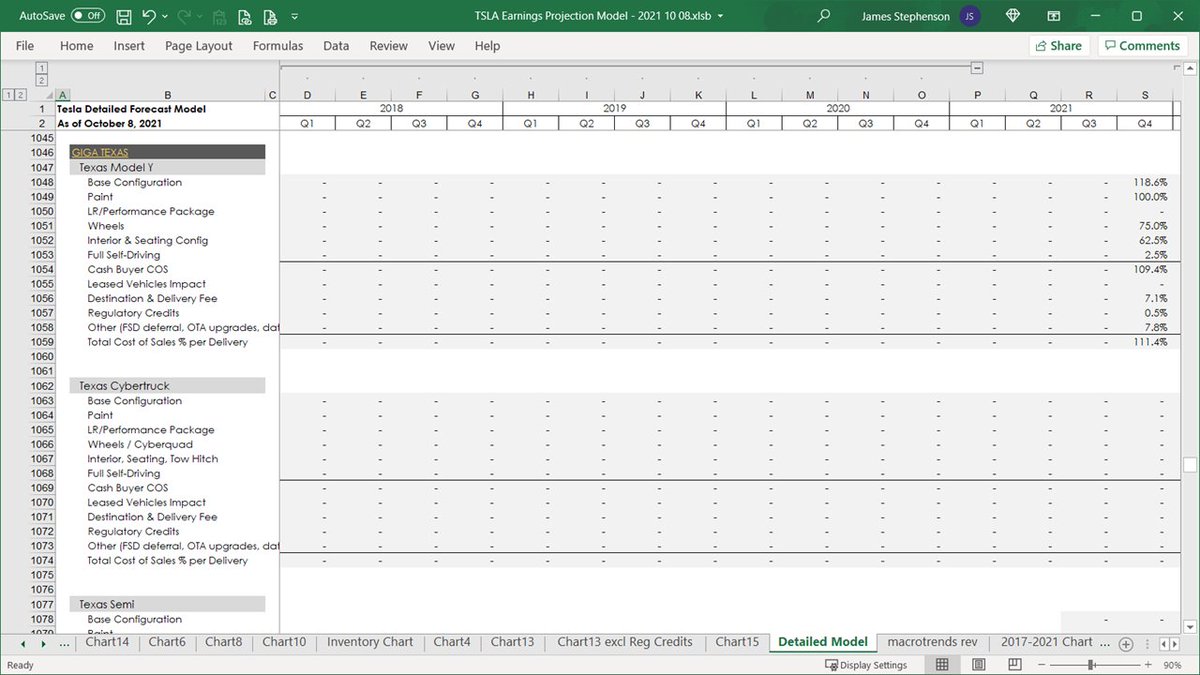
Task: Open the file name dropdown in title
Action: tap(721, 17)
